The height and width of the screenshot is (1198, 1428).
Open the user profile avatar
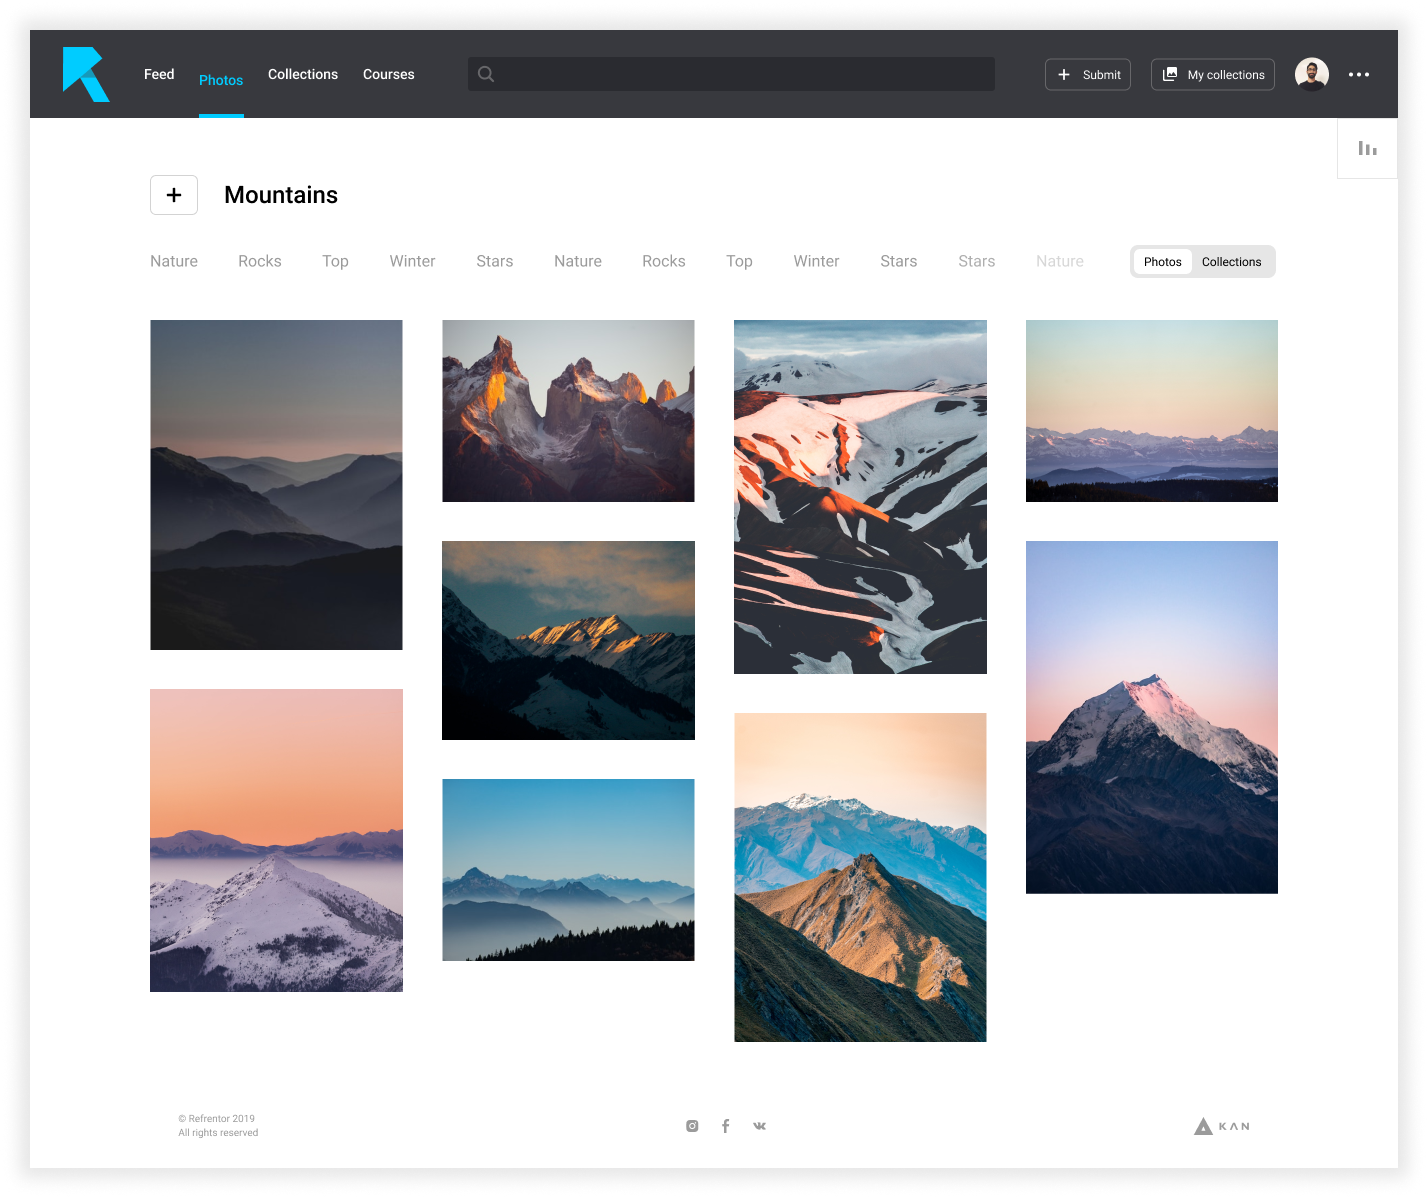tap(1311, 74)
